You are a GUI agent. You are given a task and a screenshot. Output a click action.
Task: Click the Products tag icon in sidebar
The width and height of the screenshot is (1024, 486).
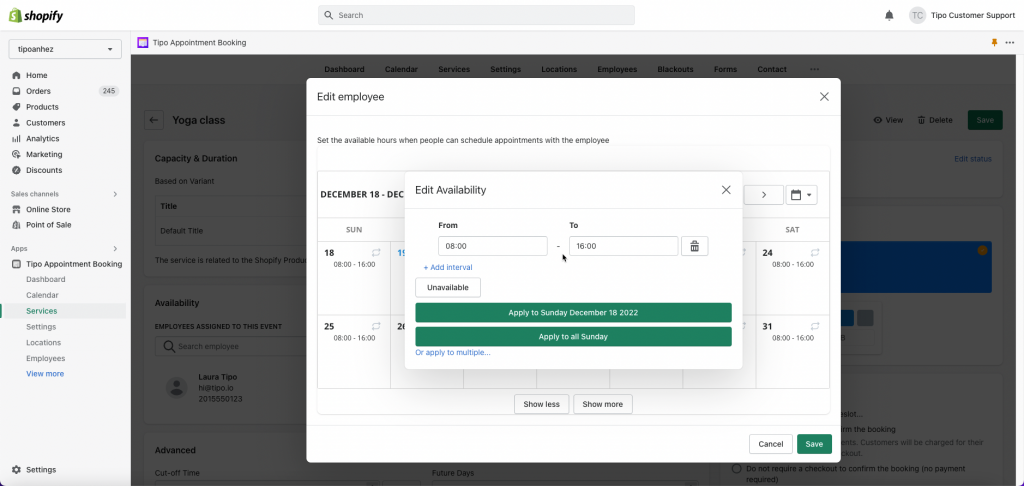click(x=16, y=106)
